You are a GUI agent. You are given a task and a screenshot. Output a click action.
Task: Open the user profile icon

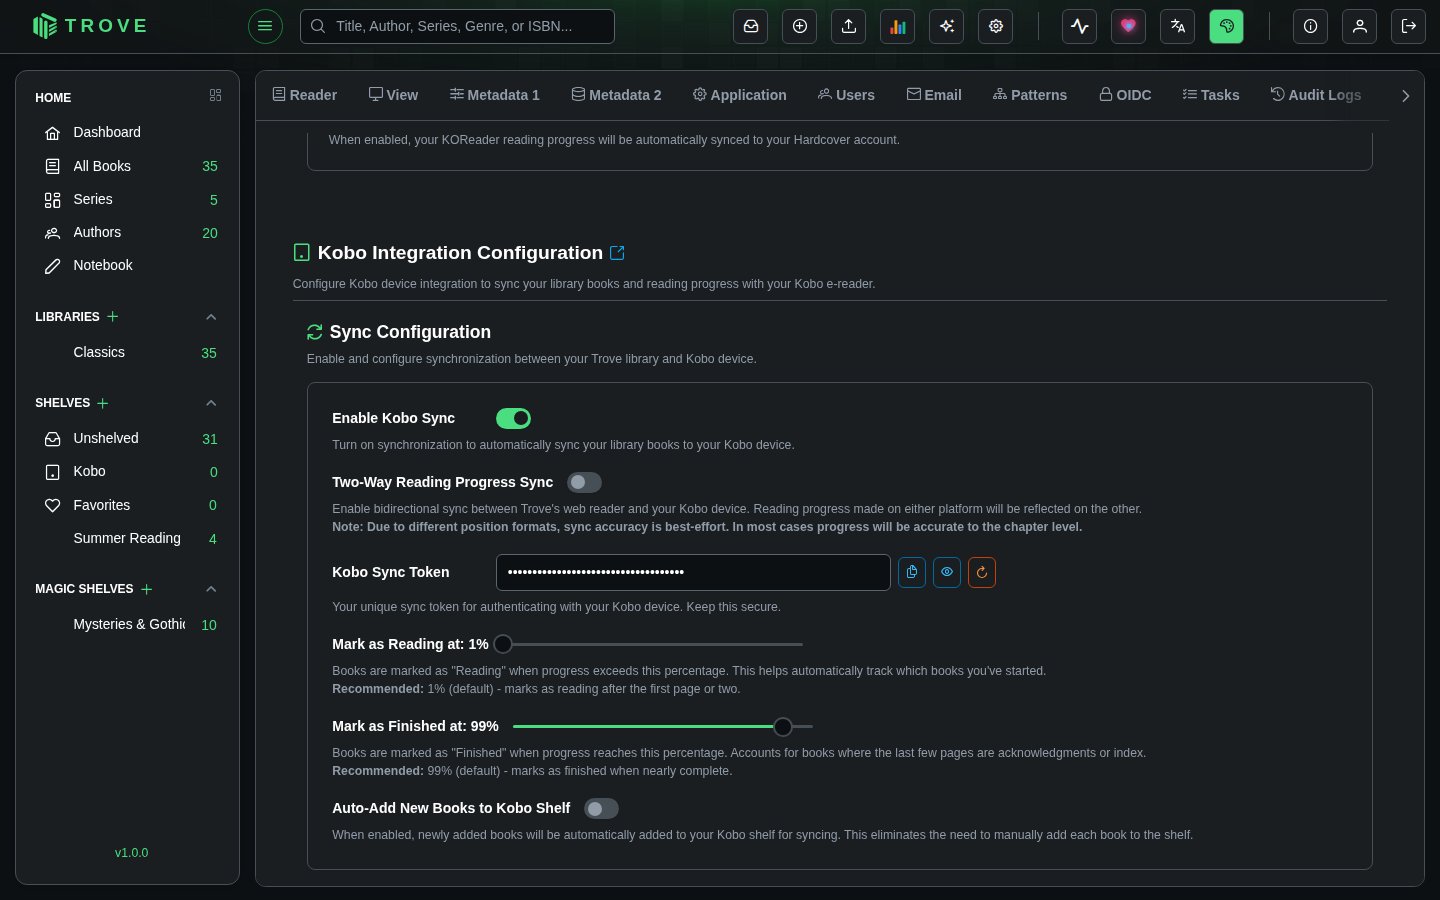click(1360, 26)
